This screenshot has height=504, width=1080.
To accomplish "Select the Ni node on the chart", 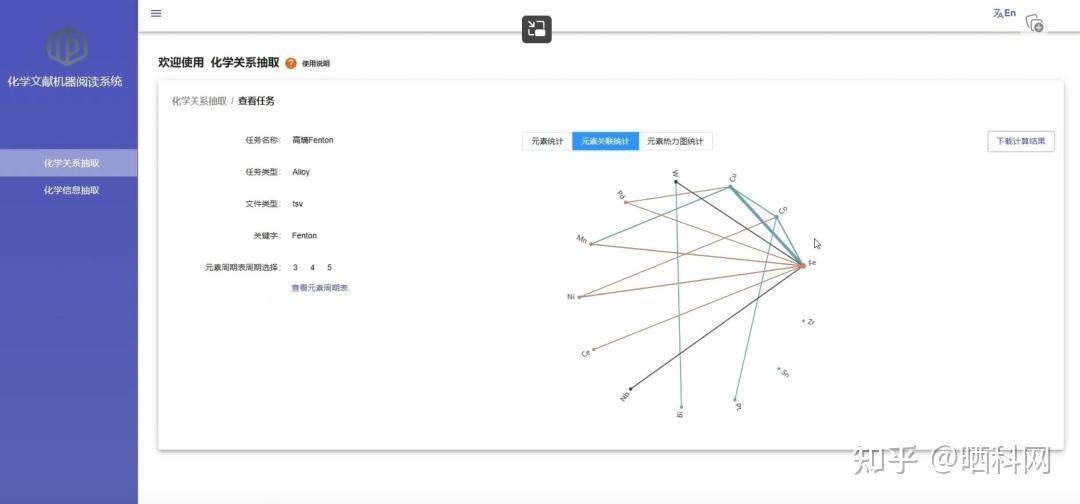I will [x=578, y=296].
